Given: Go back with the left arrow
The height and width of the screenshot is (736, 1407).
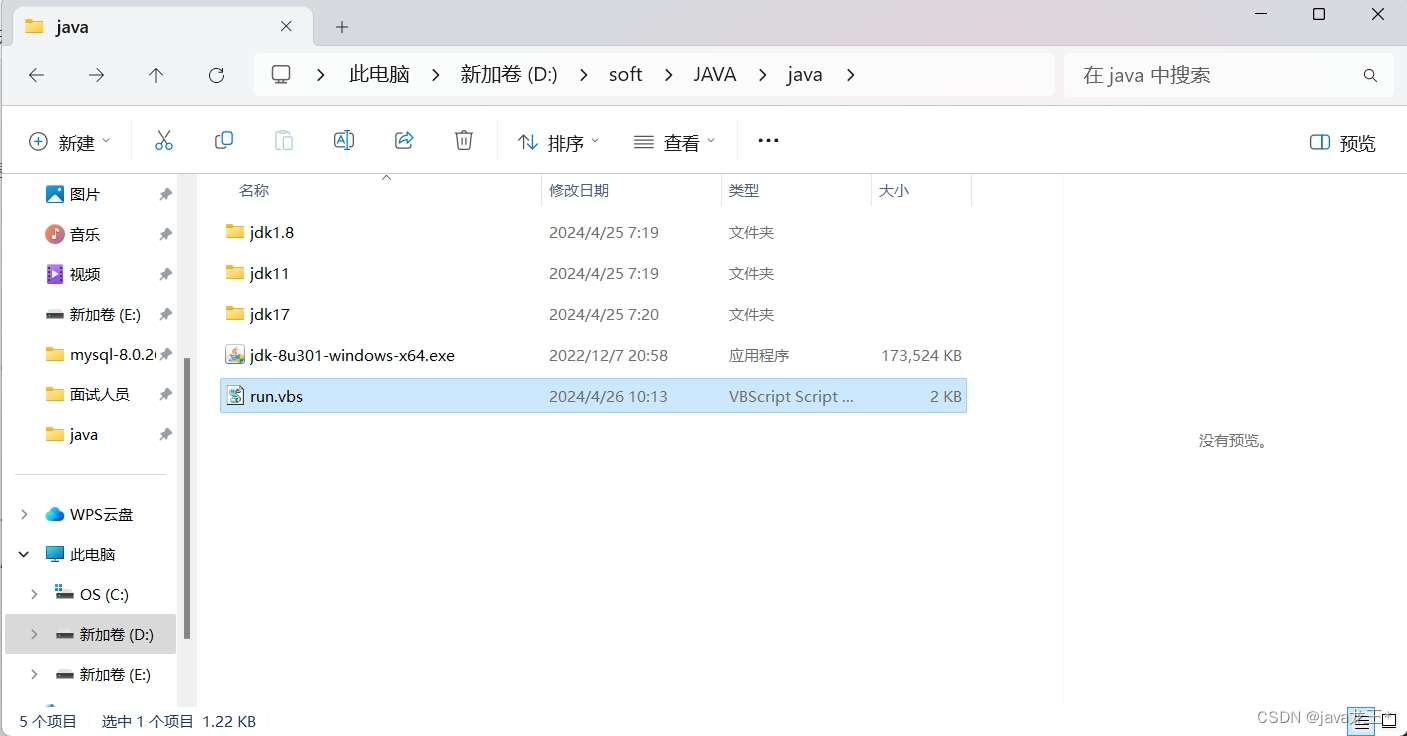Looking at the screenshot, I should click(36, 75).
